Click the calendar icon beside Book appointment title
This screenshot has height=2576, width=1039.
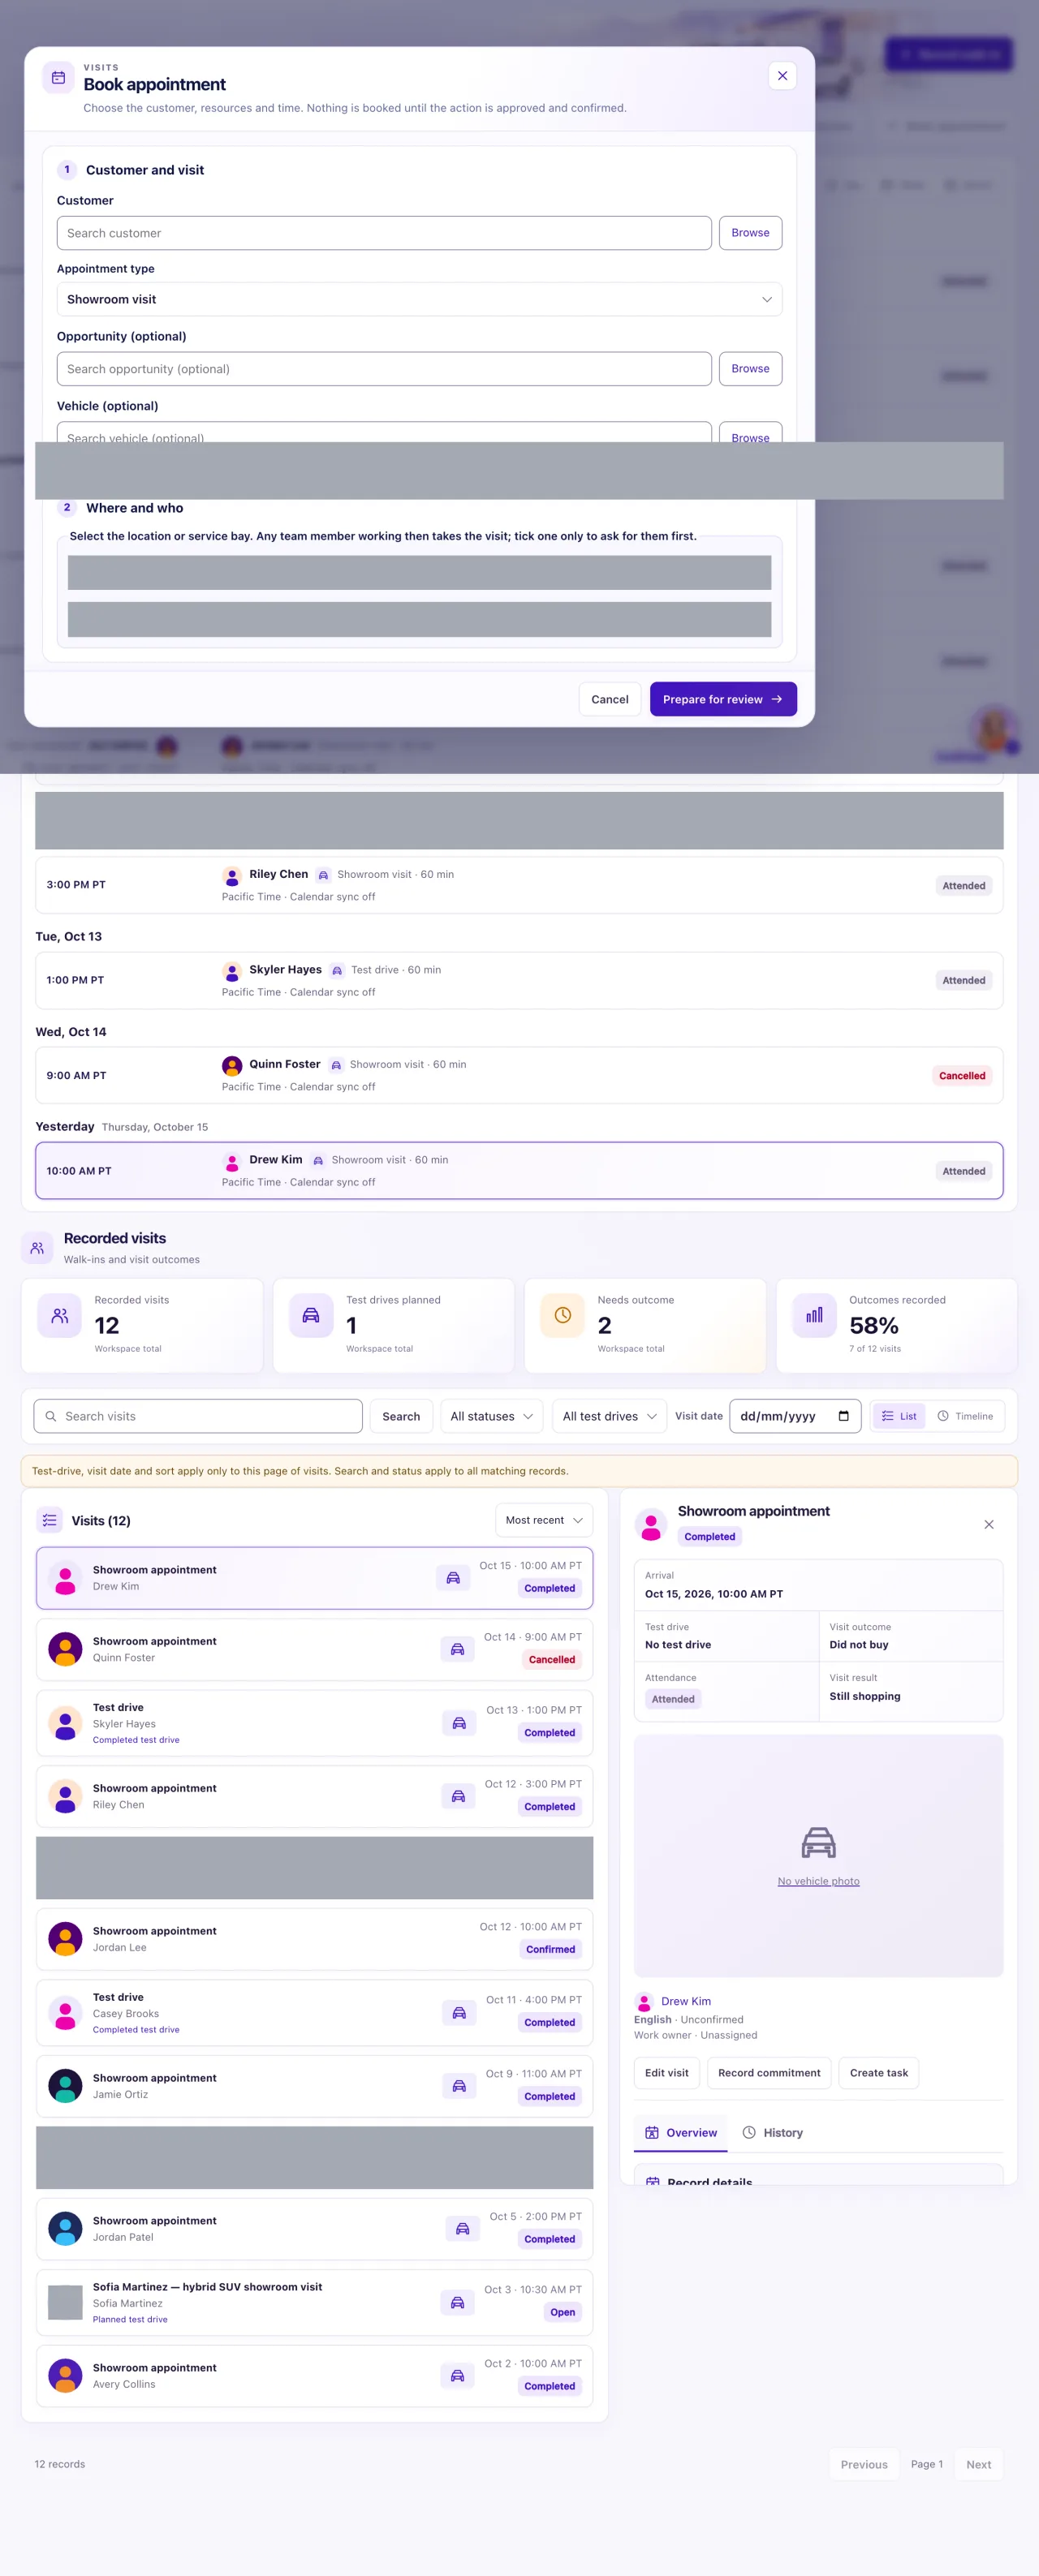(x=59, y=77)
